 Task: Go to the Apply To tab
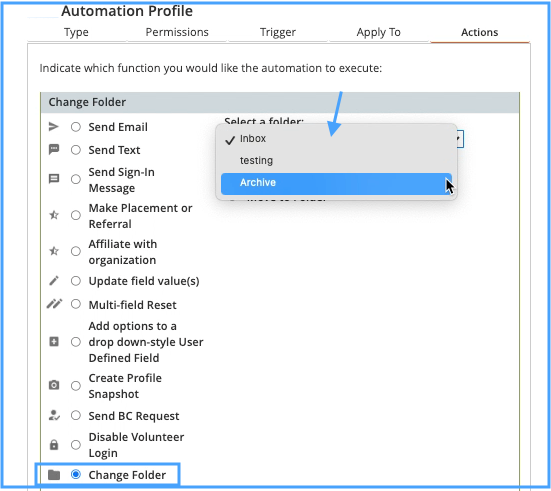(378, 32)
